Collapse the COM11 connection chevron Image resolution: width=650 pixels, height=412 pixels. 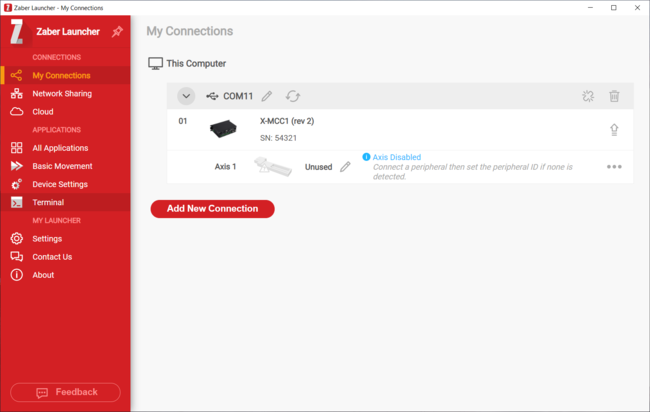click(186, 96)
